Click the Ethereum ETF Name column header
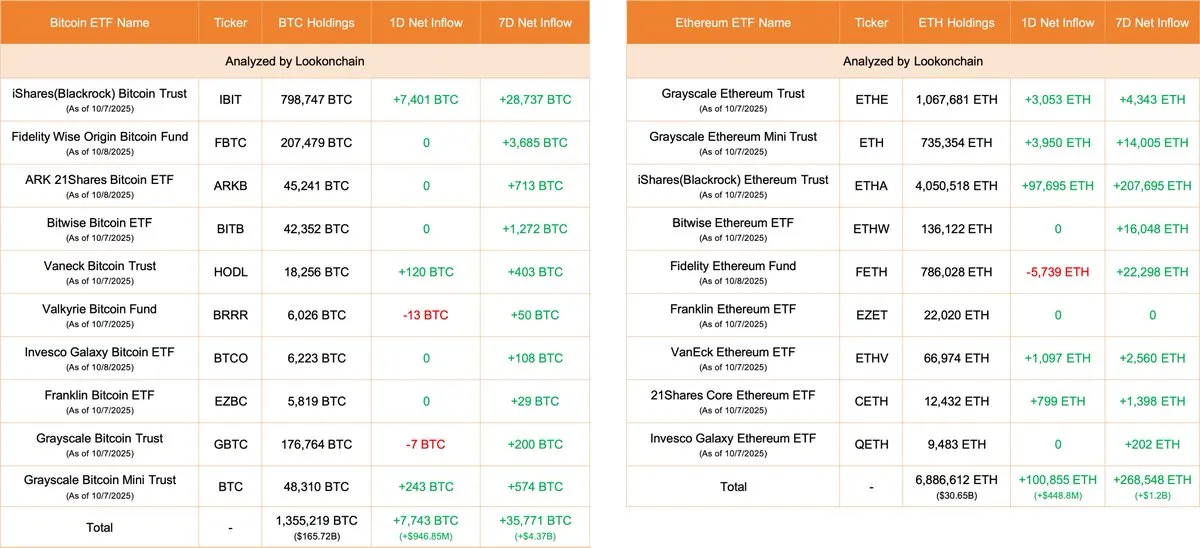Image resolution: width=1200 pixels, height=548 pixels. [x=733, y=22]
